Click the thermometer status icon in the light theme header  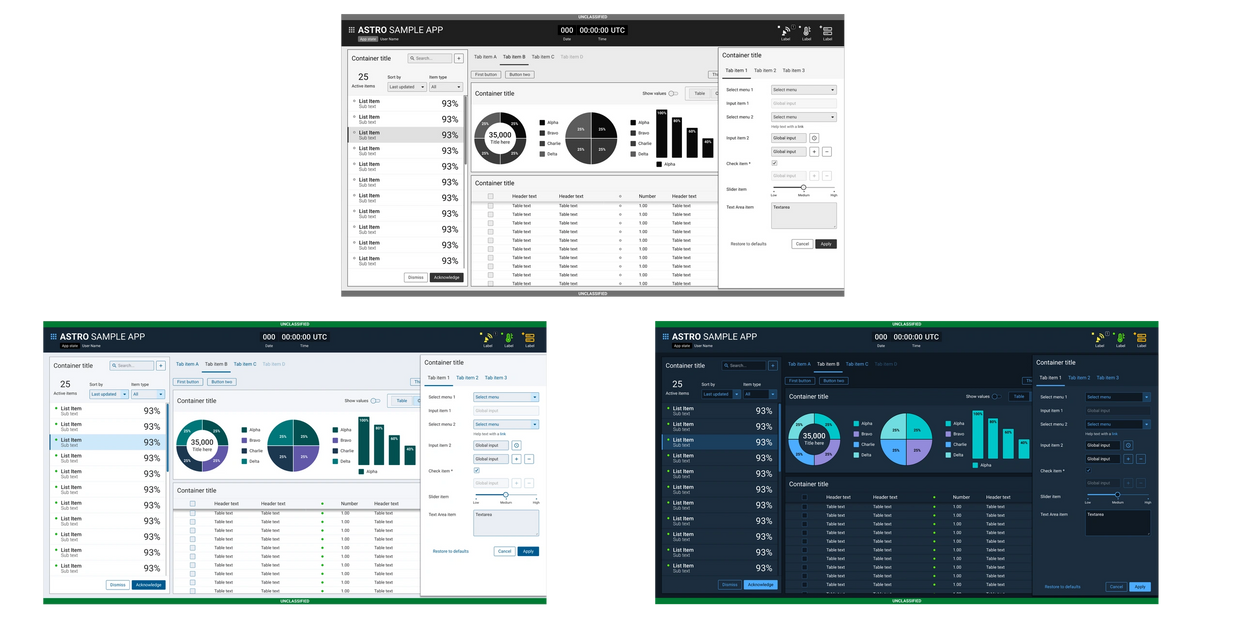[507, 337]
